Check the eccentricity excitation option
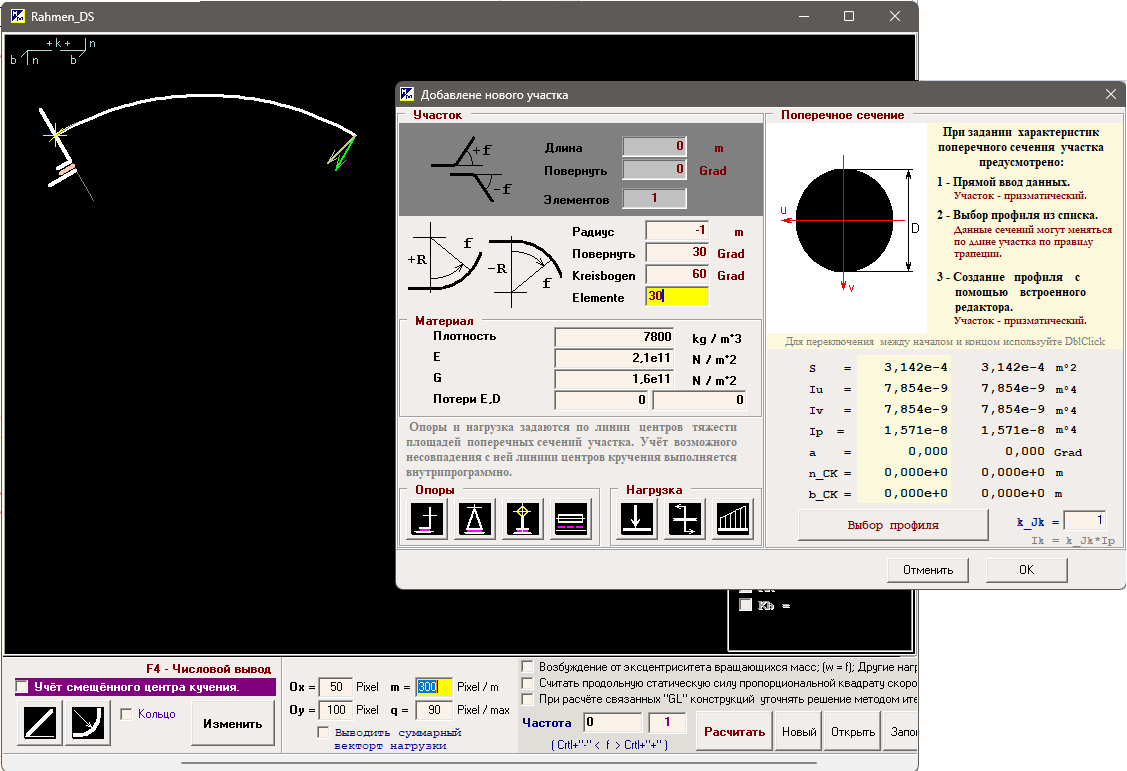Viewport: 1127px width, 771px height. (x=528, y=666)
